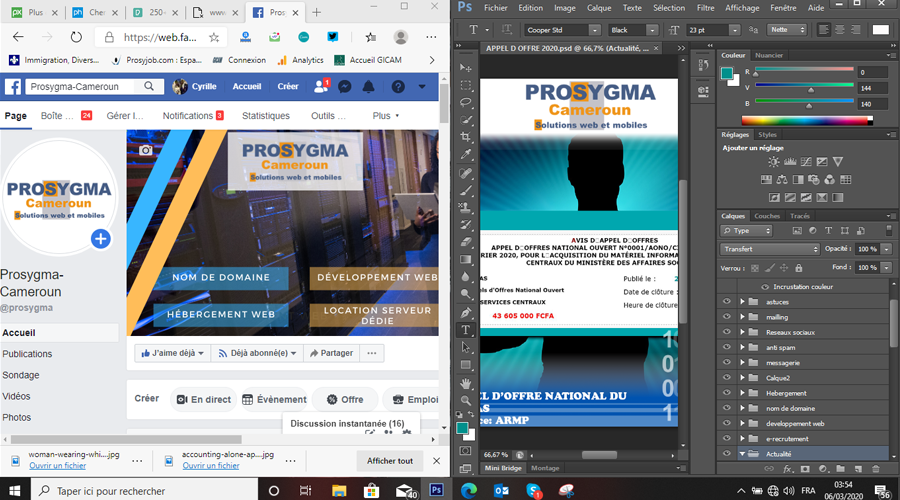Add a Levels adjustment
Screen dimensions: 900x500
pyautogui.click(x=790, y=162)
